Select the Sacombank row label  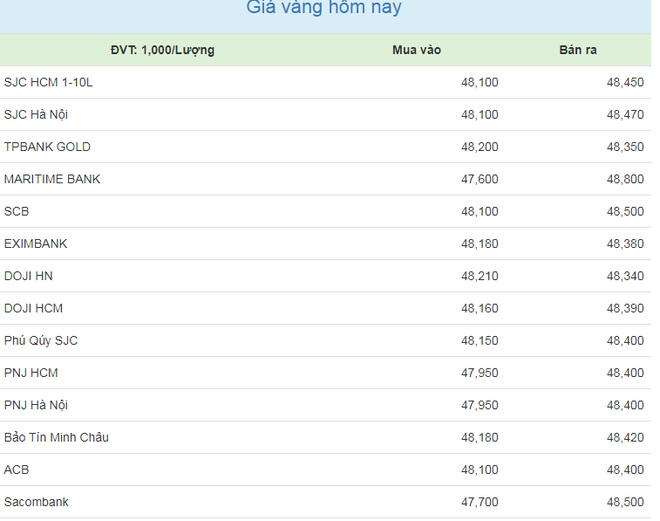(36, 502)
